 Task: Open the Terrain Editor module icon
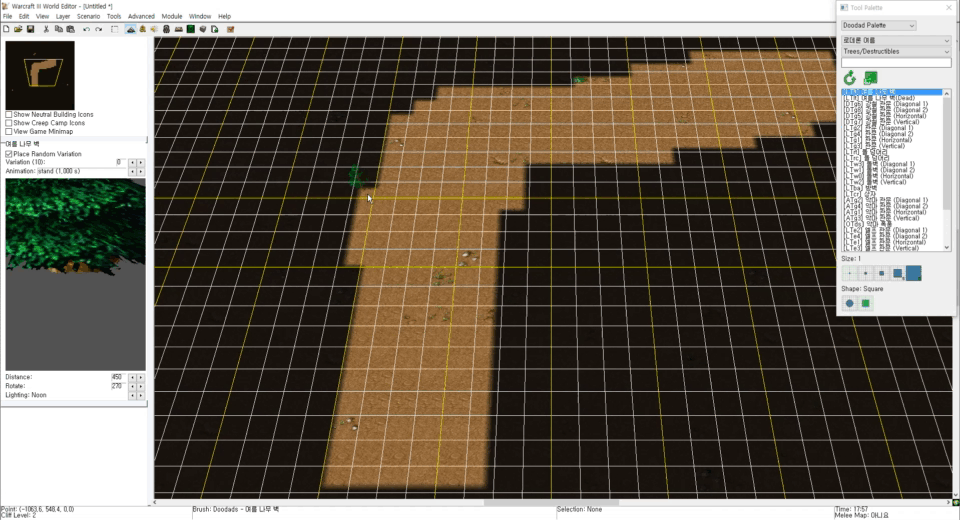click(x=130, y=29)
